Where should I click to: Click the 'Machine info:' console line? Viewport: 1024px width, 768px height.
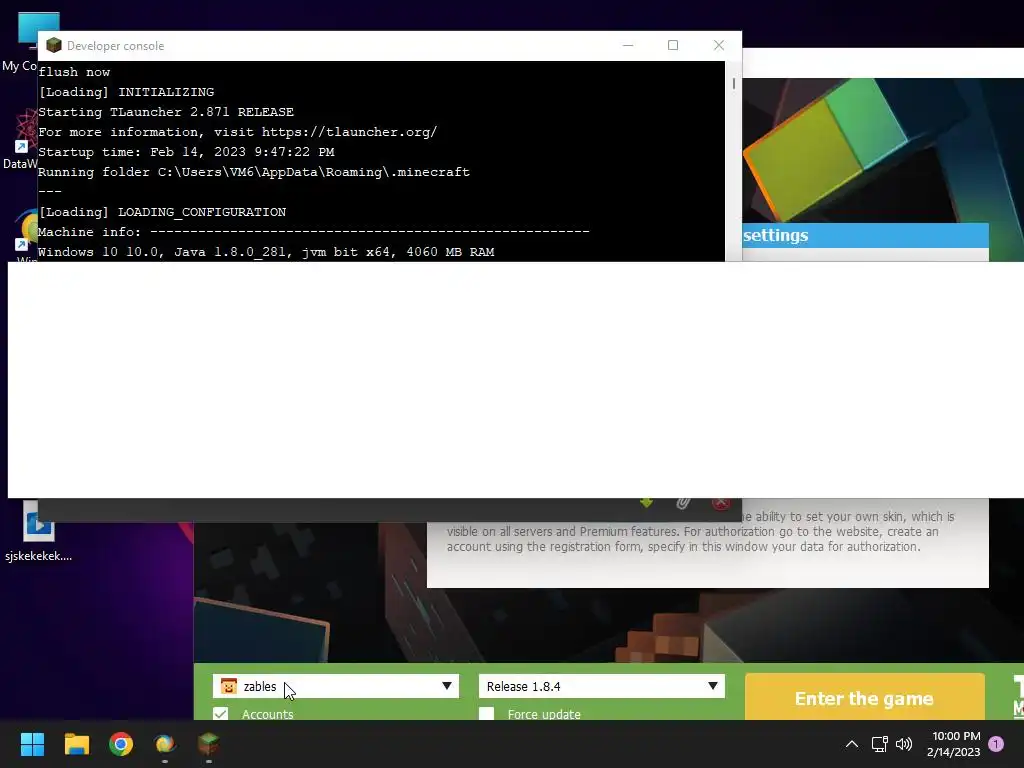click(x=313, y=232)
